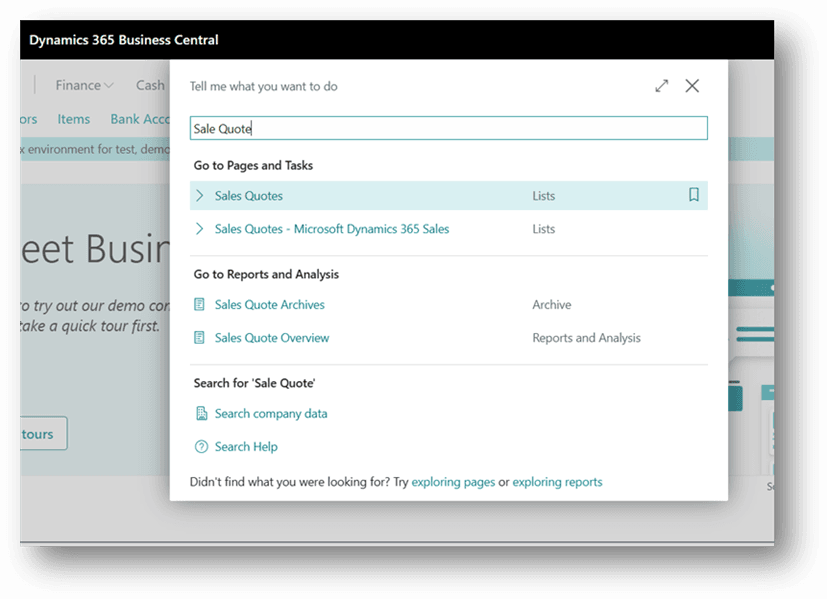Screen dimensions: 827x599
Task: Click the Search Help question mark icon
Action: 201,447
